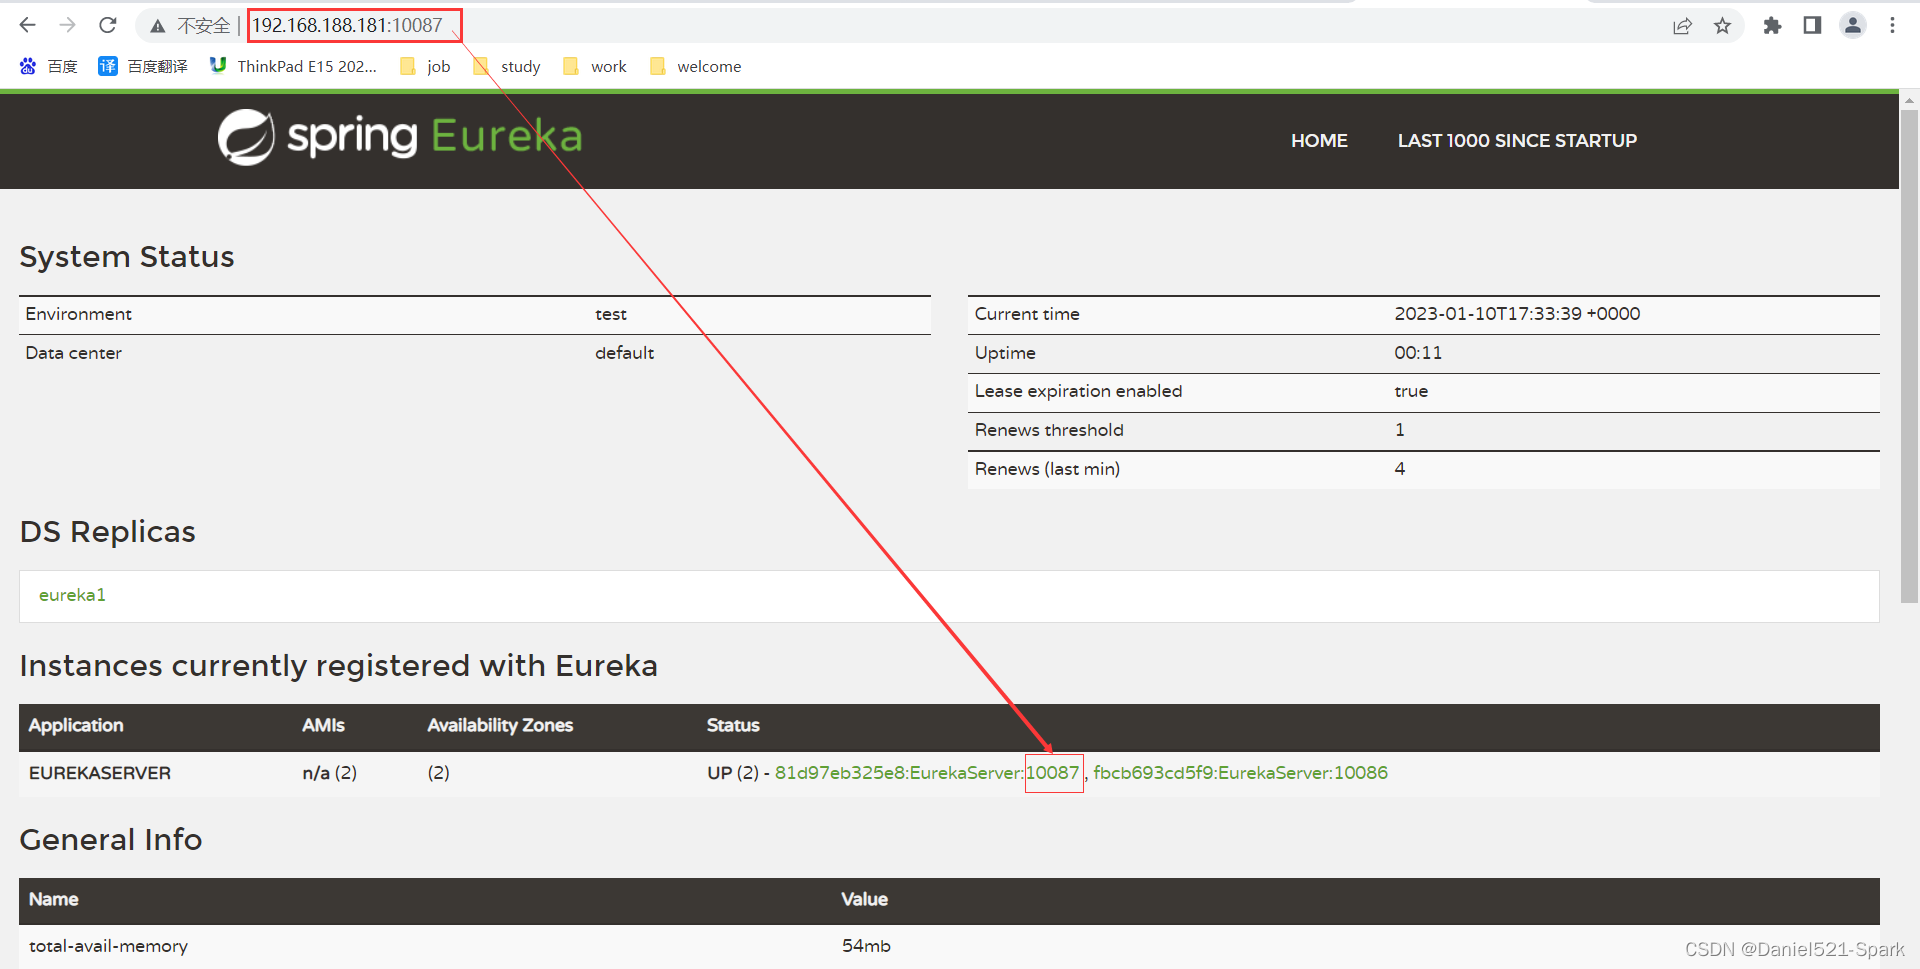The height and width of the screenshot is (969, 1920).
Task: Click the System Status heading
Action: point(127,257)
